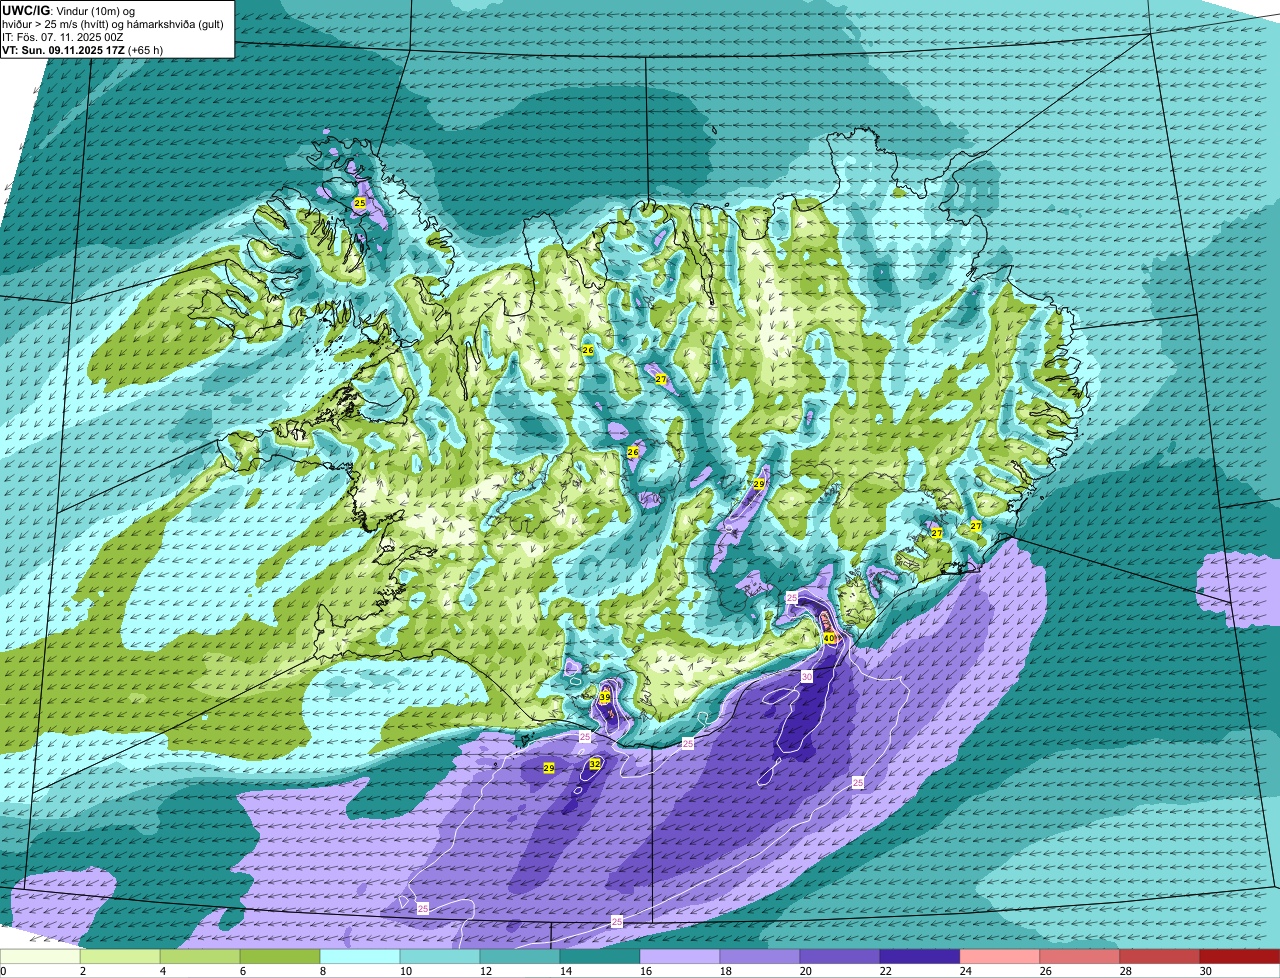Pick the 12–14 m/s teal legend swatch
Image resolution: width=1280 pixels, height=978 pixels.
coord(520,957)
